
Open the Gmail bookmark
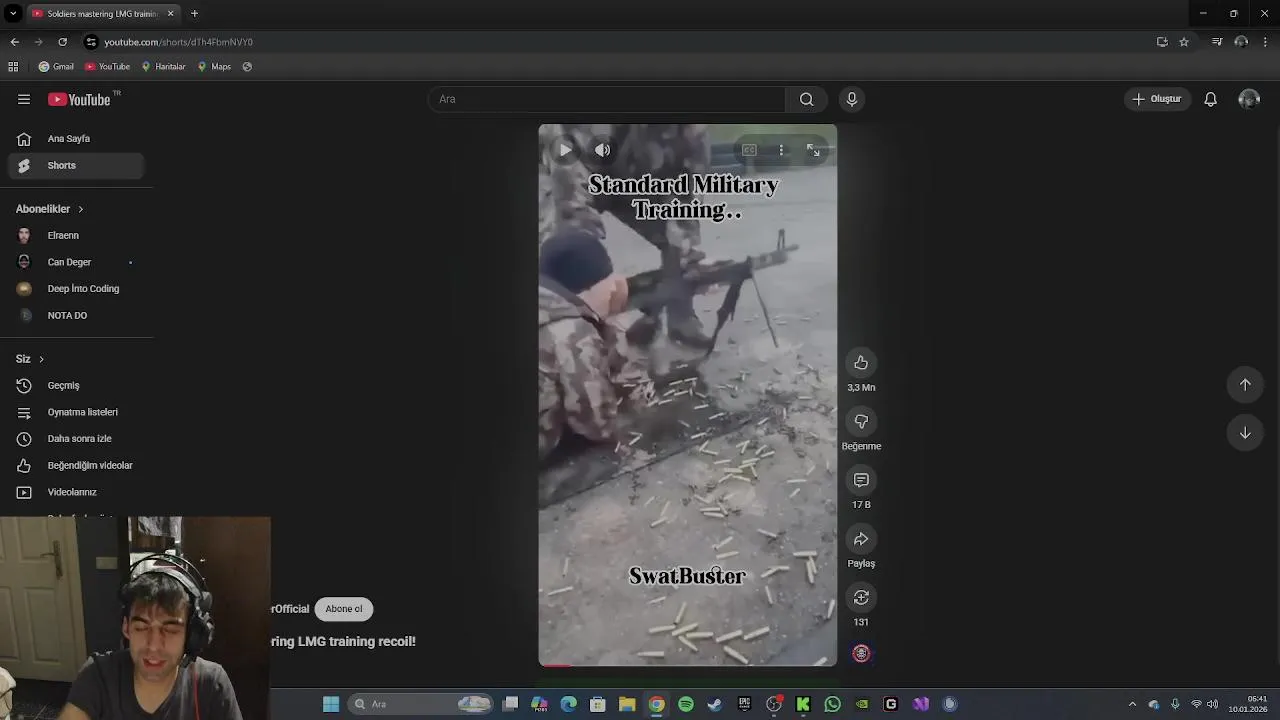(56, 67)
